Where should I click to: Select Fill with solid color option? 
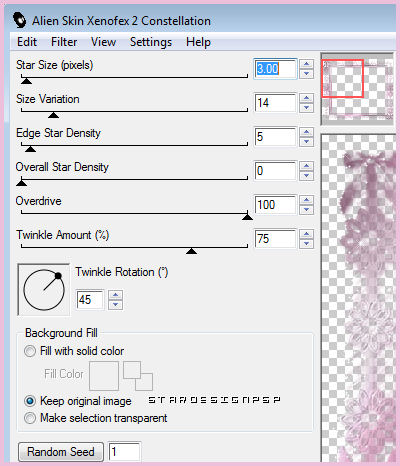click(x=30, y=351)
